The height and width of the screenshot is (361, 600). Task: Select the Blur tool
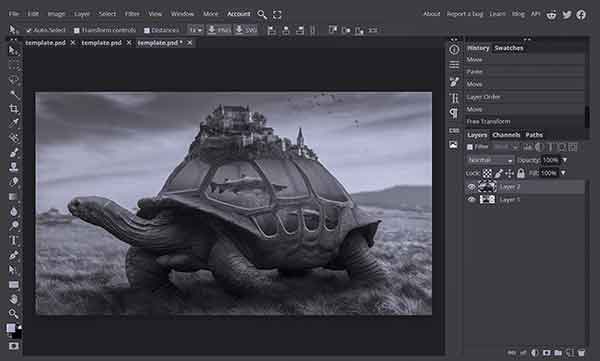click(x=14, y=211)
